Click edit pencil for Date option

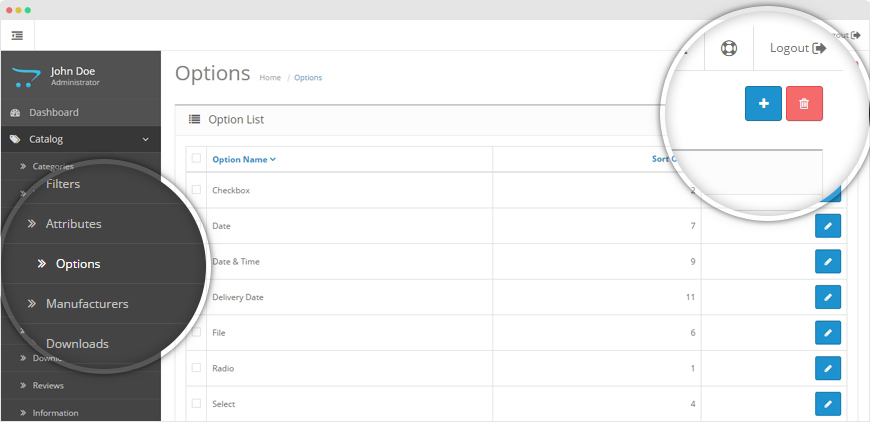(827, 226)
